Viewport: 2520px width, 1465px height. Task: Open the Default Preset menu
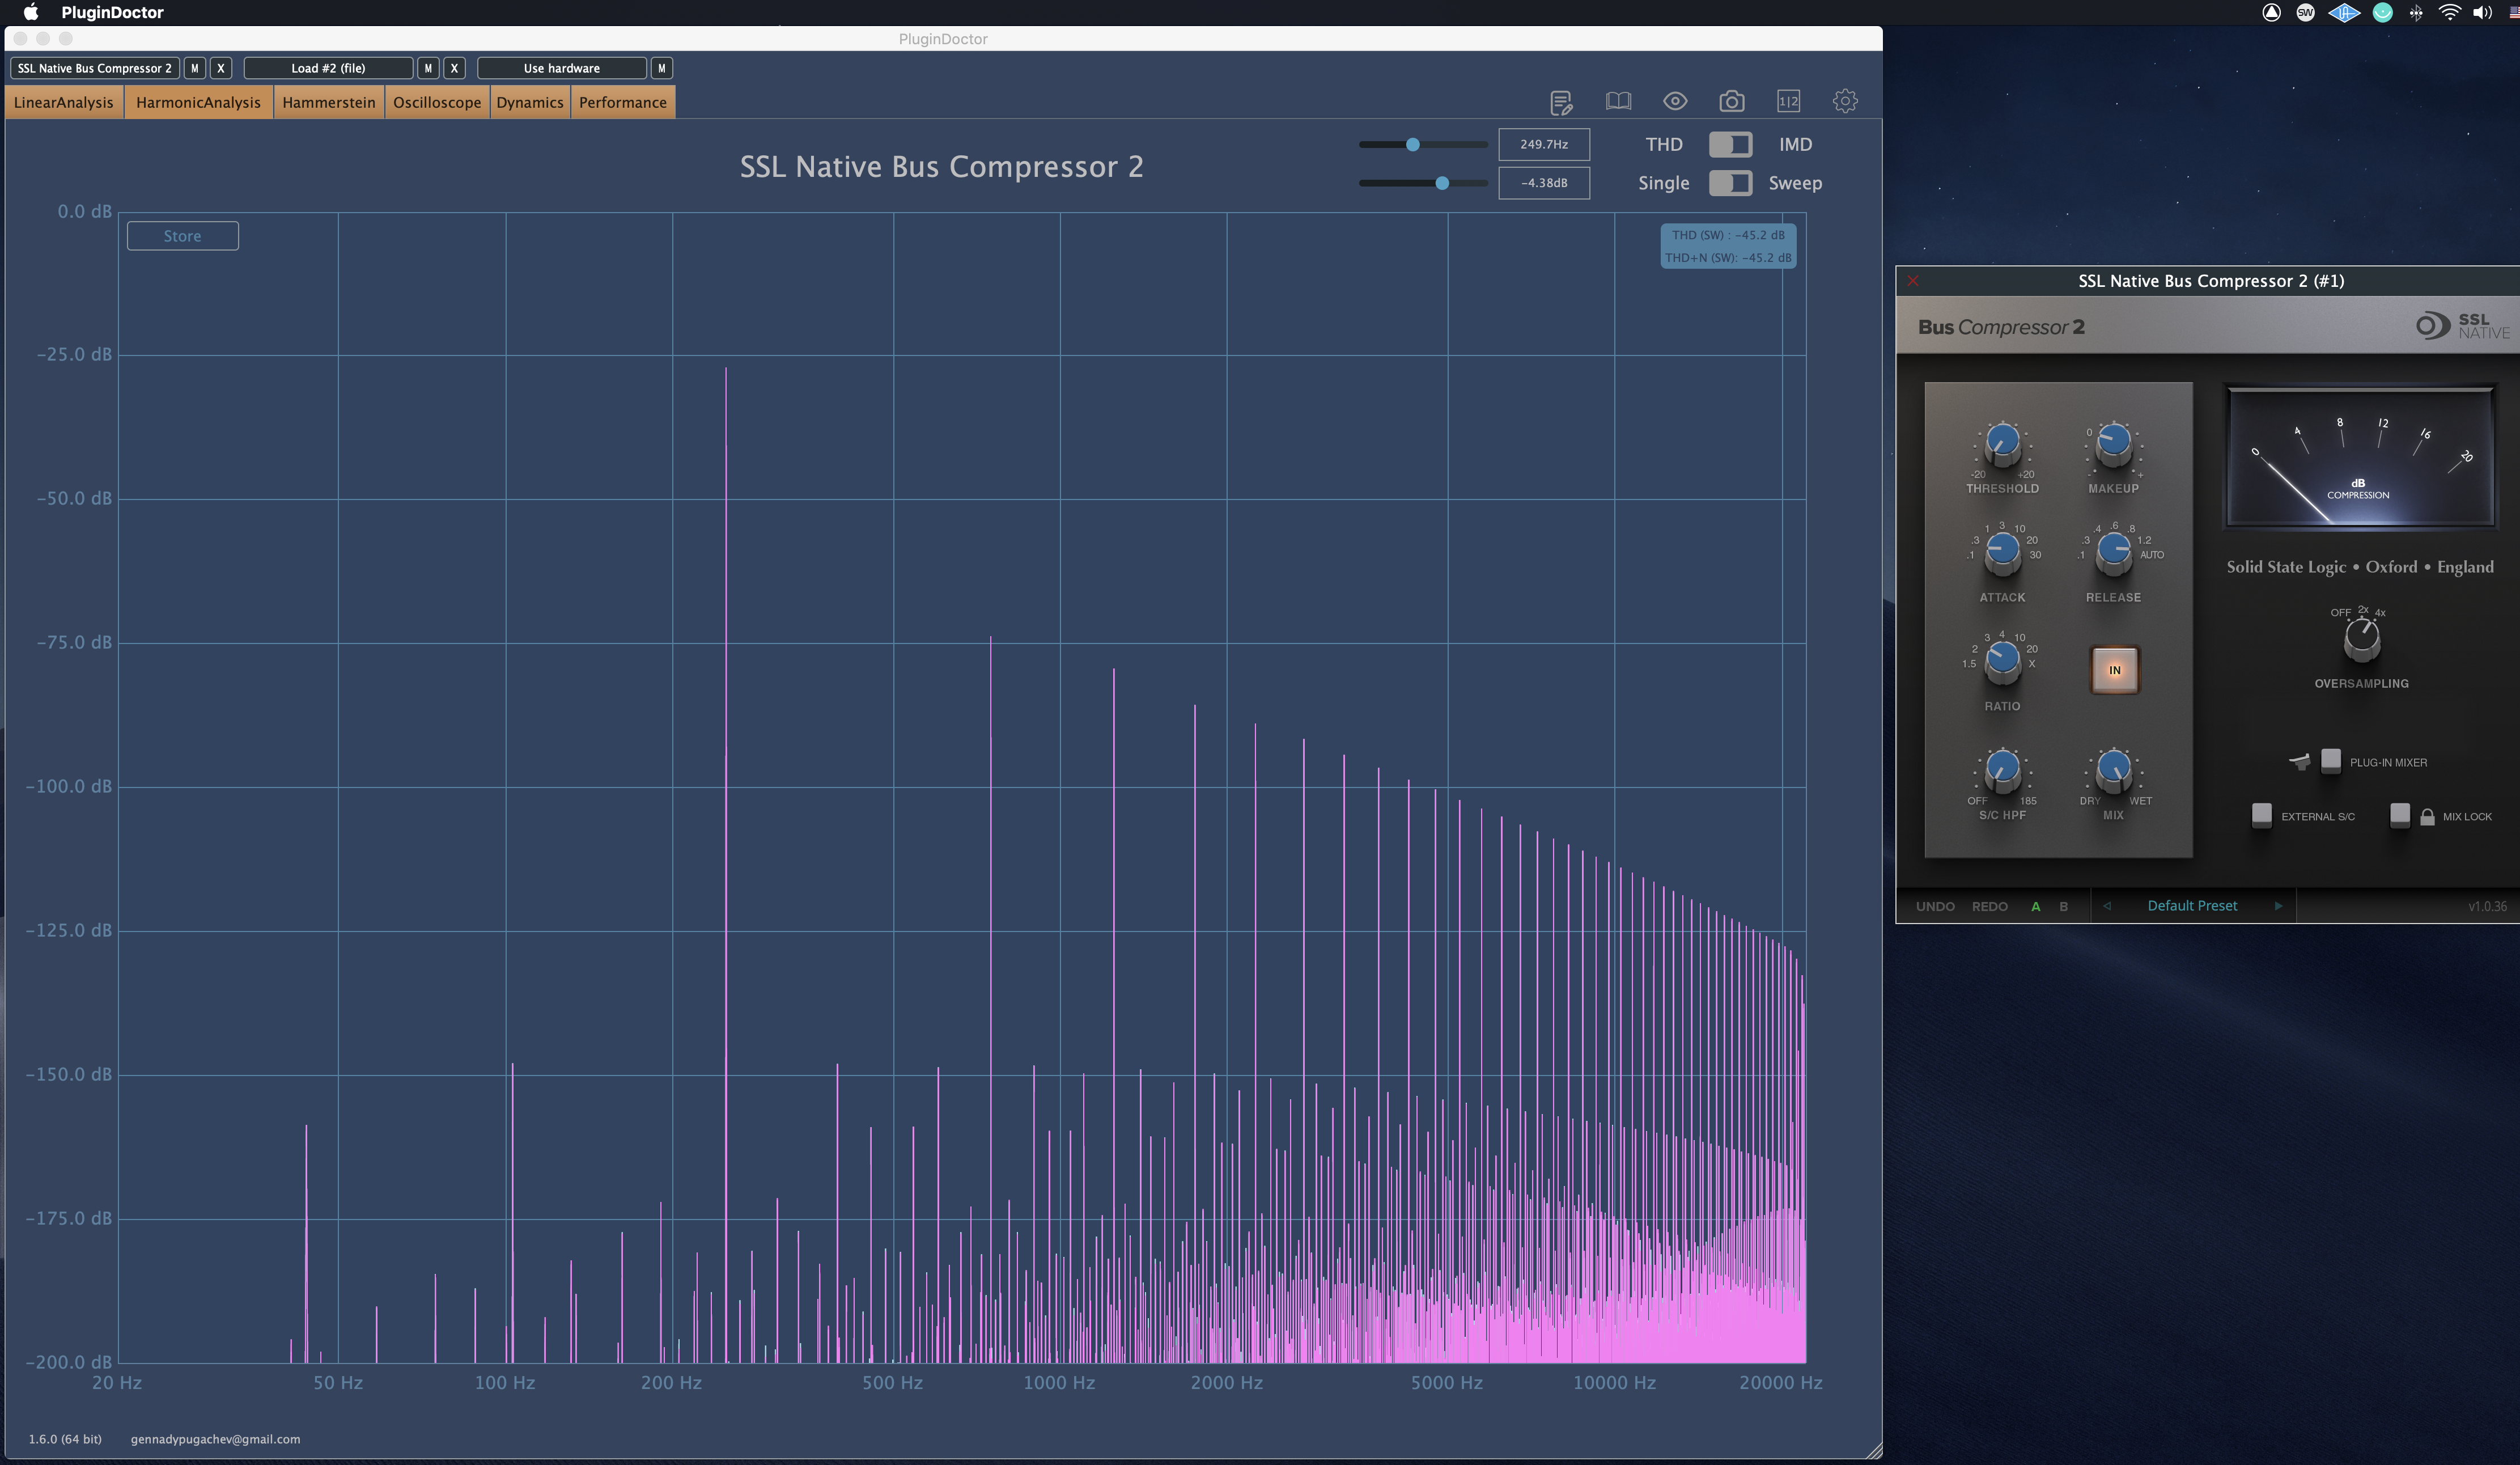pyautogui.click(x=2192, y=906)
